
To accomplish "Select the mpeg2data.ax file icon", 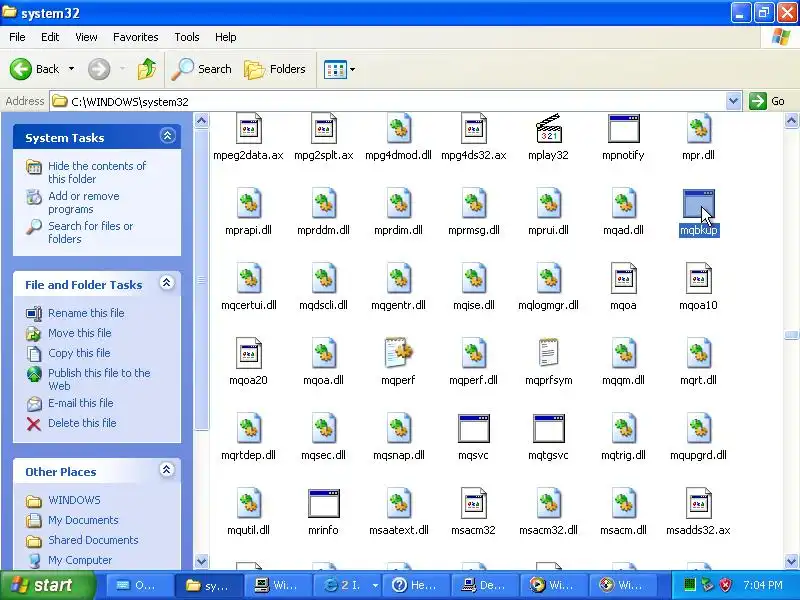I will [x=248, y=129].
